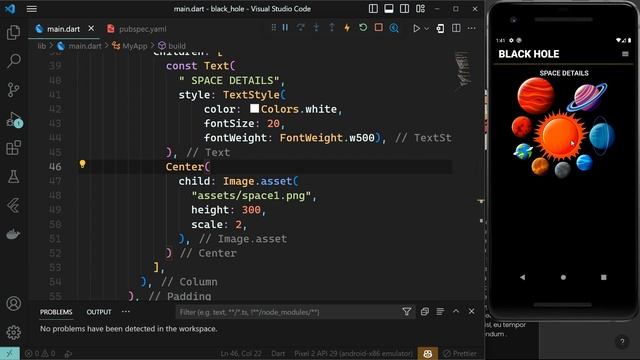
Task: Open the Source Control view
Action: click(x=13, y=89)
